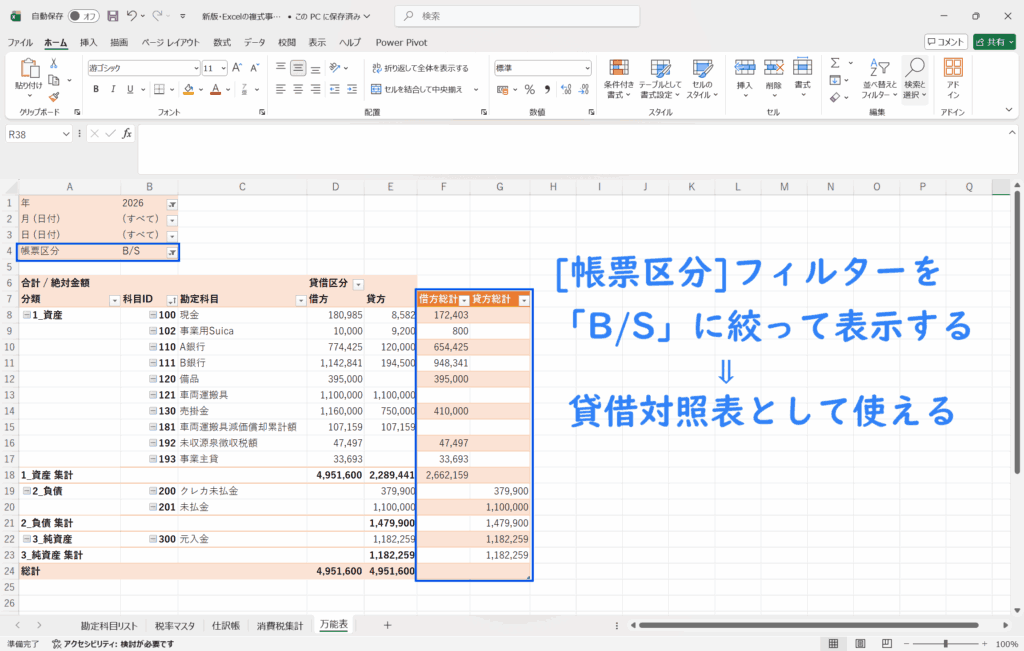Screen dimensions: 1024x651
Task: Toggle the AutoSave (自動保存) switch
Action: 84,17
